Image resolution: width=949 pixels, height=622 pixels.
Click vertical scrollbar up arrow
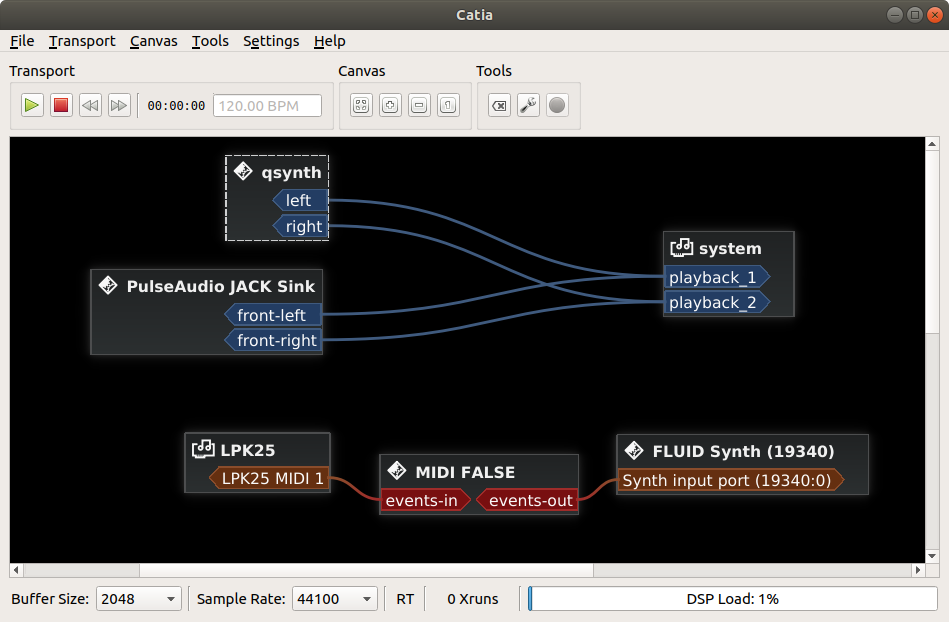[932, 144]
